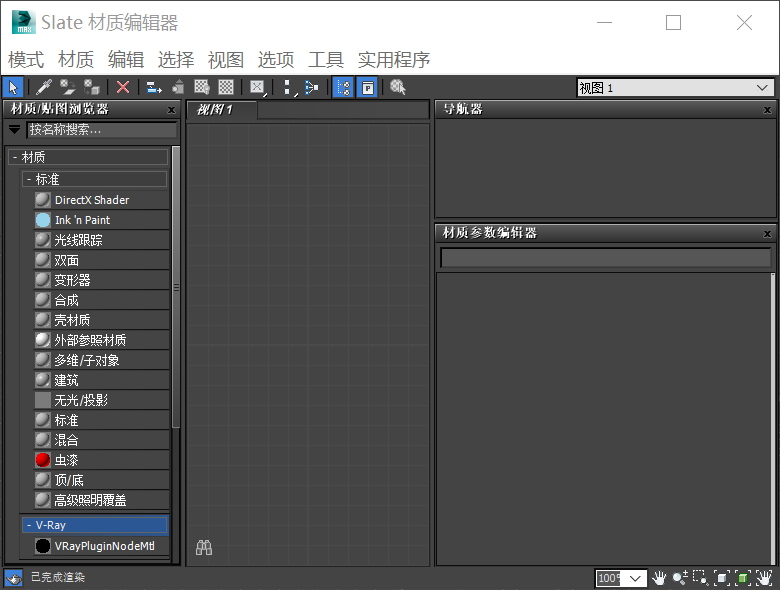Click Lay Out All vertical flyout icon
Screen dimensions: 780x590
click(x=290, y=88)
